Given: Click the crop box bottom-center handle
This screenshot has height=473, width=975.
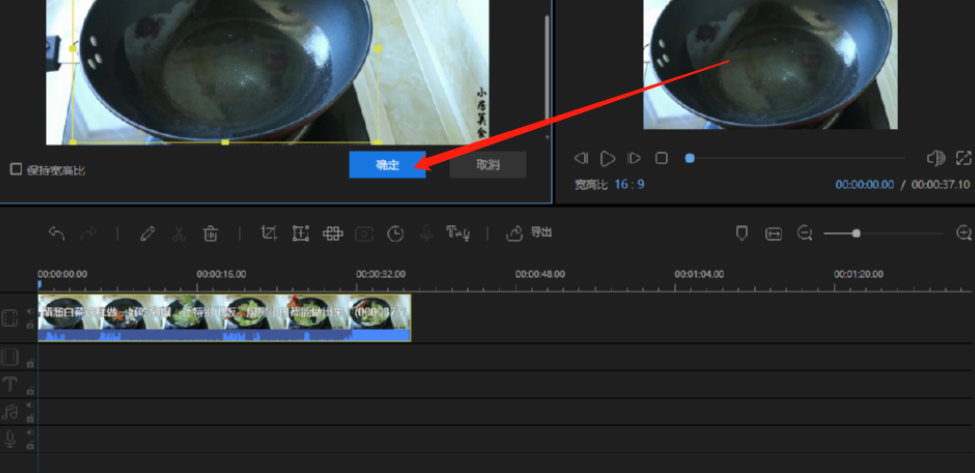Looking at the screenshot, I should [x=225, y=142].
